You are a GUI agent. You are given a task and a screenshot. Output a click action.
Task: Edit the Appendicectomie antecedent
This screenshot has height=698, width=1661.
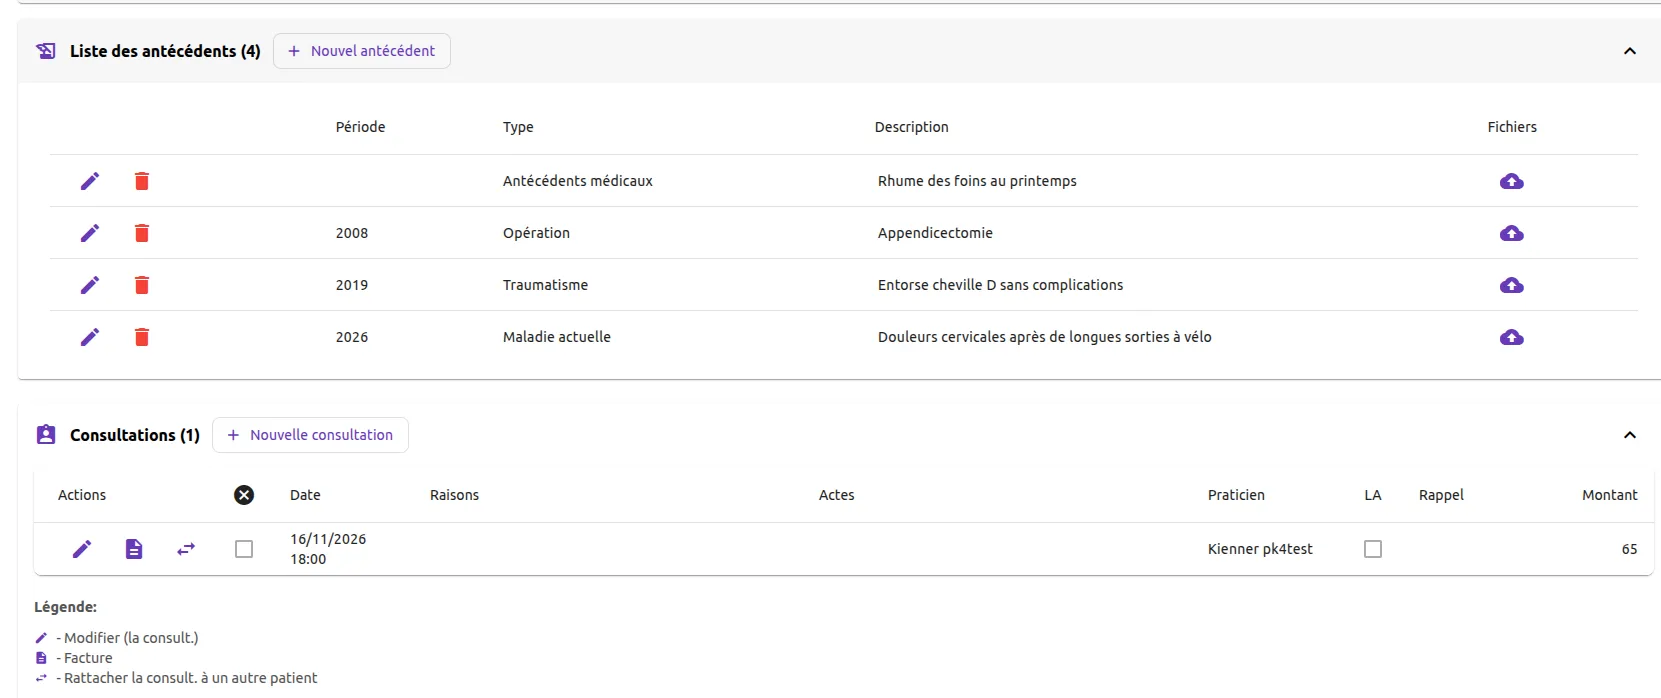tap(90, 233)
